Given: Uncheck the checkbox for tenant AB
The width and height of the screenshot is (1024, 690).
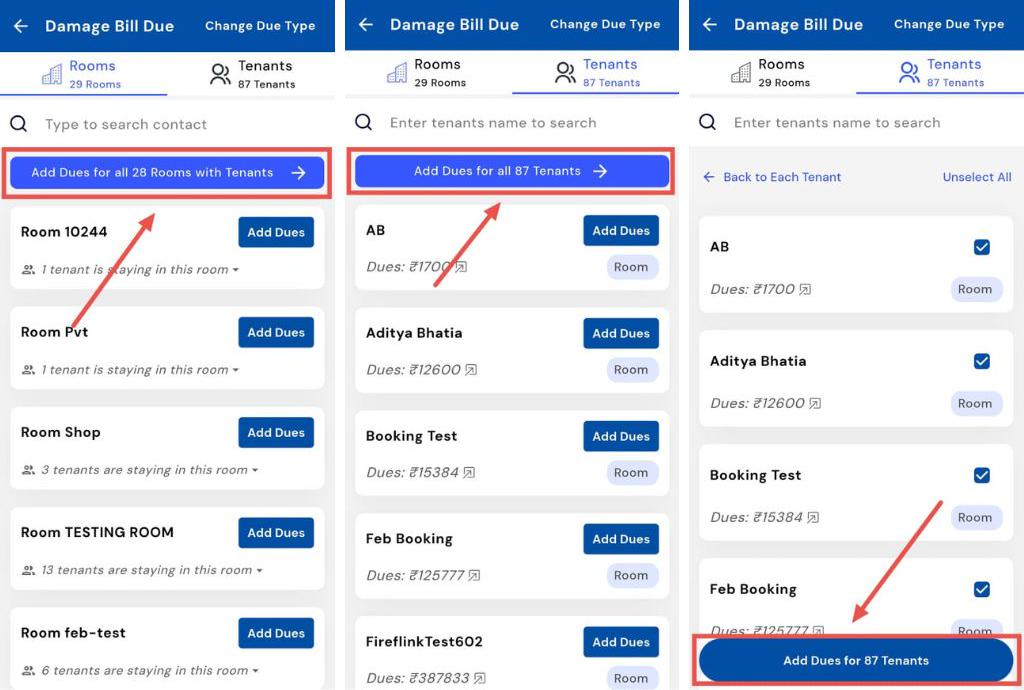Looking at the screenshot, I should click(x=981, y=247).
